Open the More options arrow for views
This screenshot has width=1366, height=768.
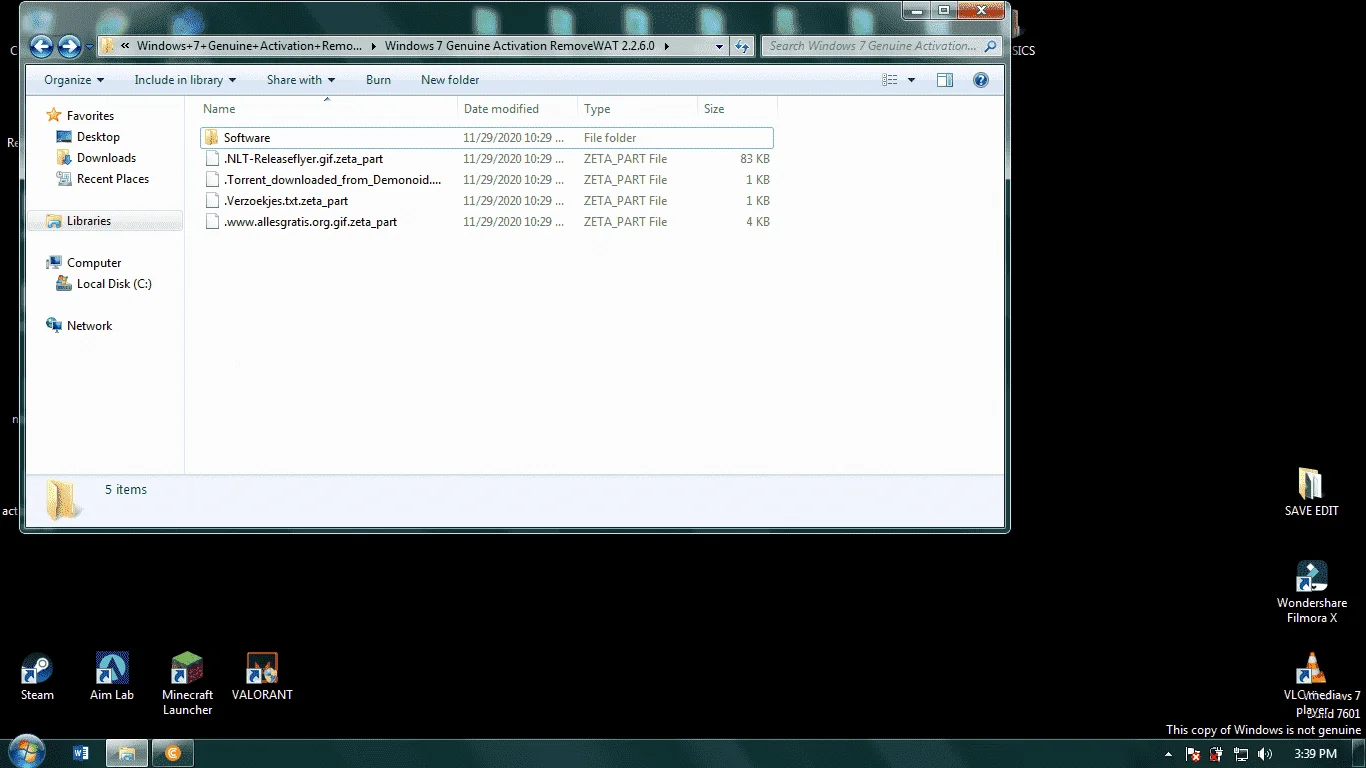[911, 80]
